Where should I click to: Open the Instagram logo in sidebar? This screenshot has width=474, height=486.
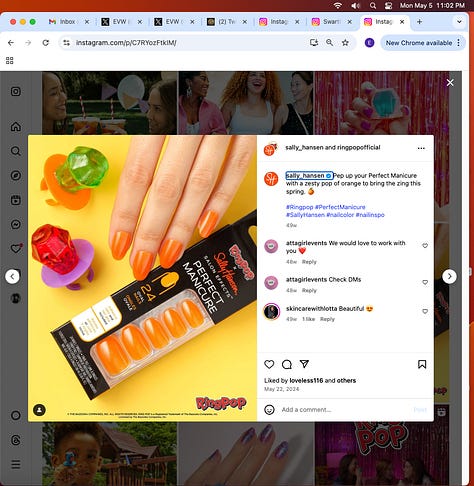[x=16, y=91]
